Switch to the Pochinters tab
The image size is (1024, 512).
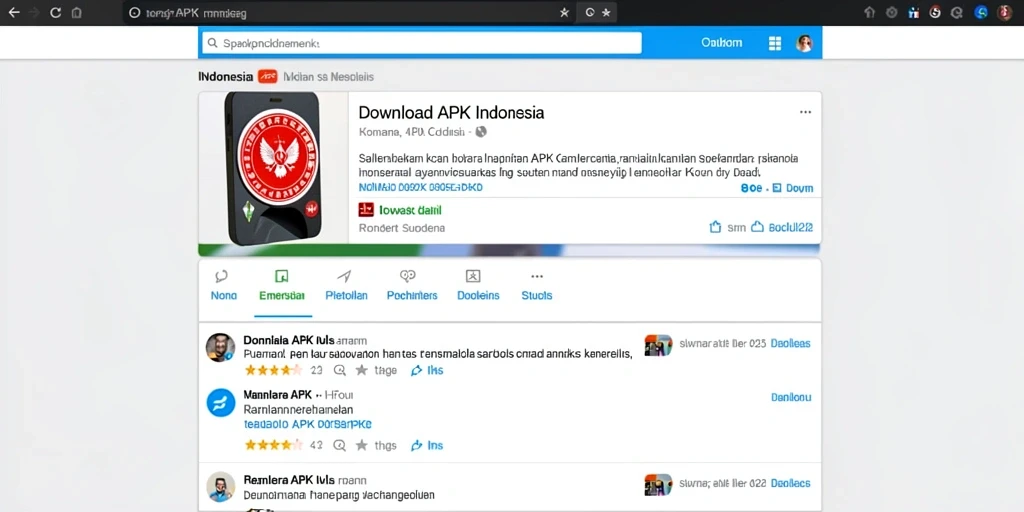point(411,286)
